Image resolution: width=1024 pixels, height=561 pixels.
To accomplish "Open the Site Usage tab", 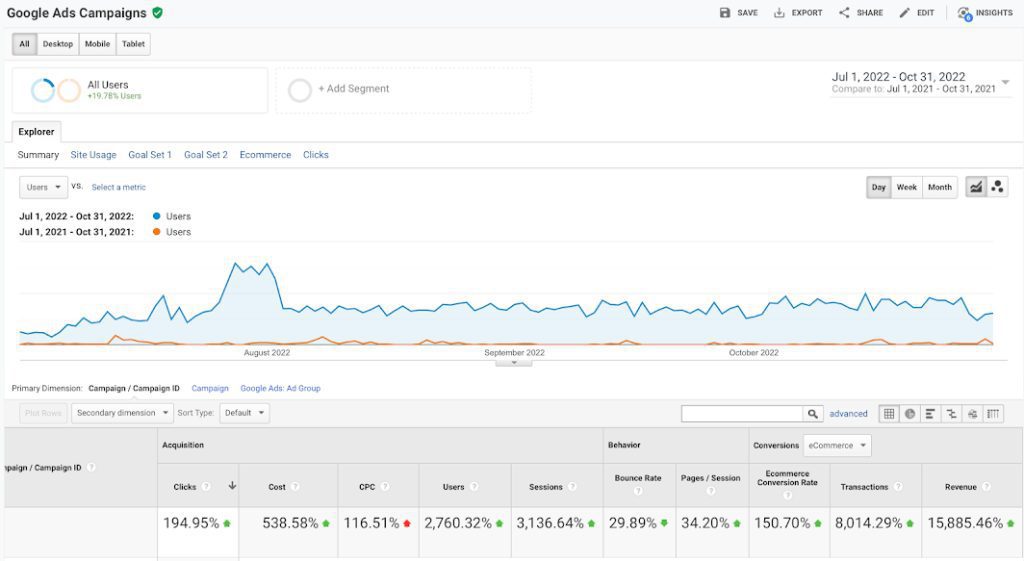I will point(93,155).
